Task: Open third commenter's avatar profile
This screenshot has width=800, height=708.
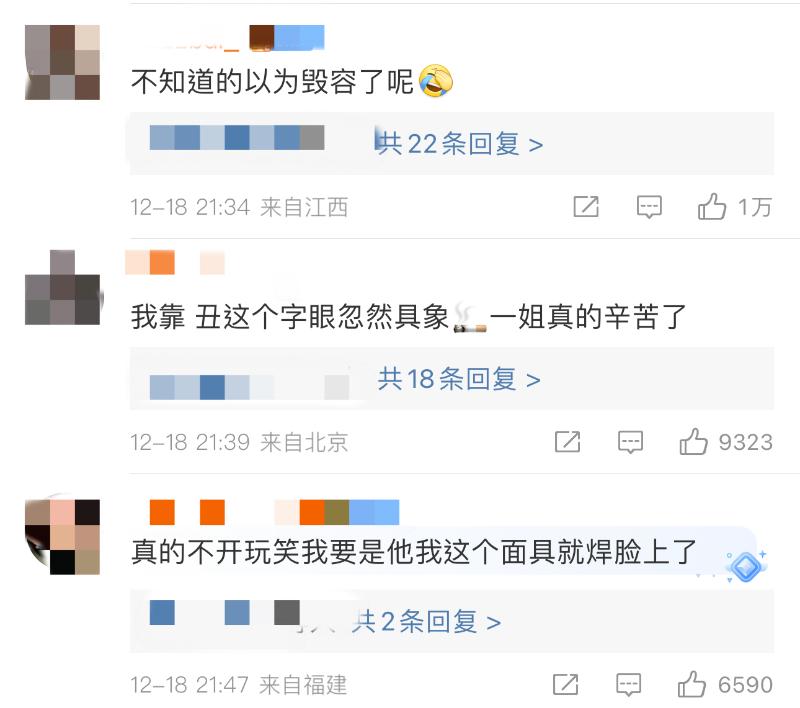Action: point(62,537)
